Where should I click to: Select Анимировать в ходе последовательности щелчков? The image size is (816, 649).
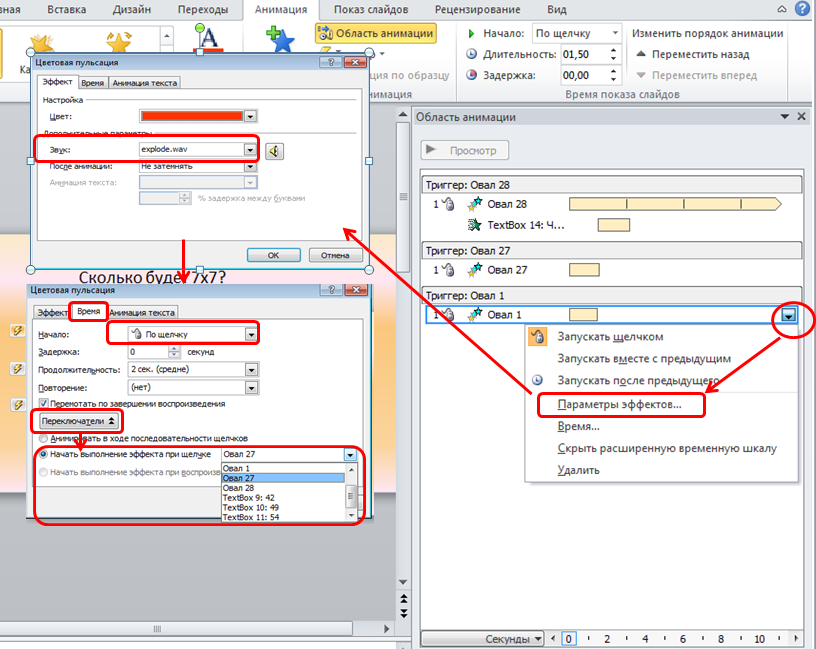coord(43,438)
